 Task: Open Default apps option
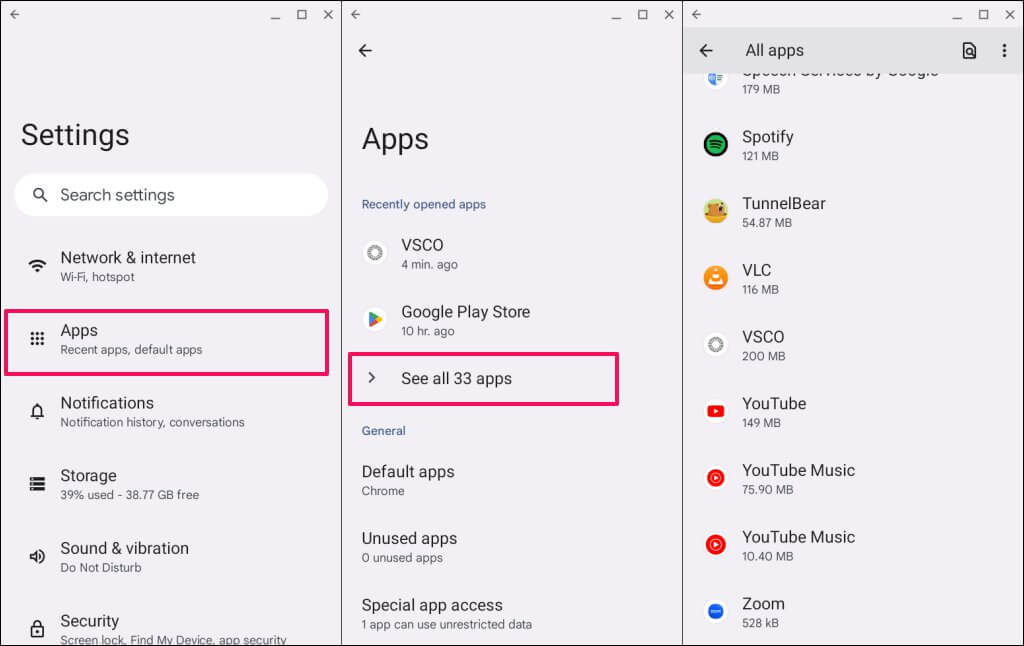click(x=511, y=480)
